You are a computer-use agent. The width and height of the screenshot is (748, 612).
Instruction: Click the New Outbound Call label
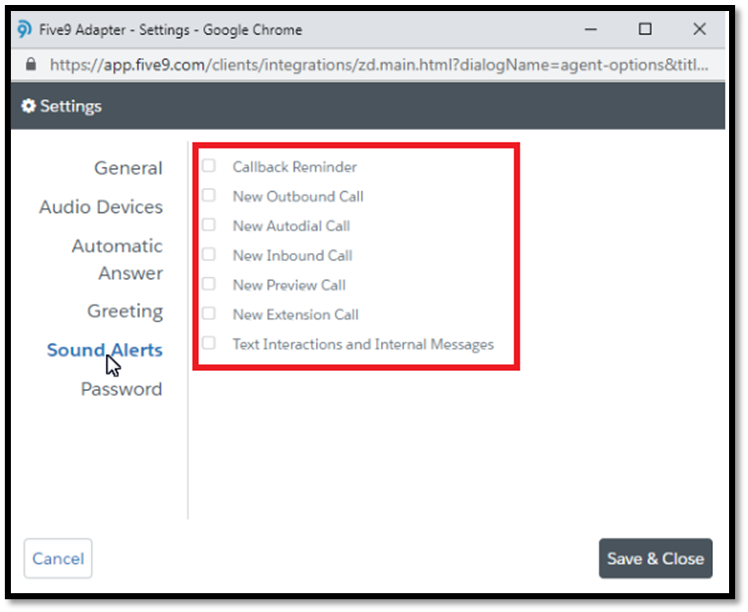(298, 197)
